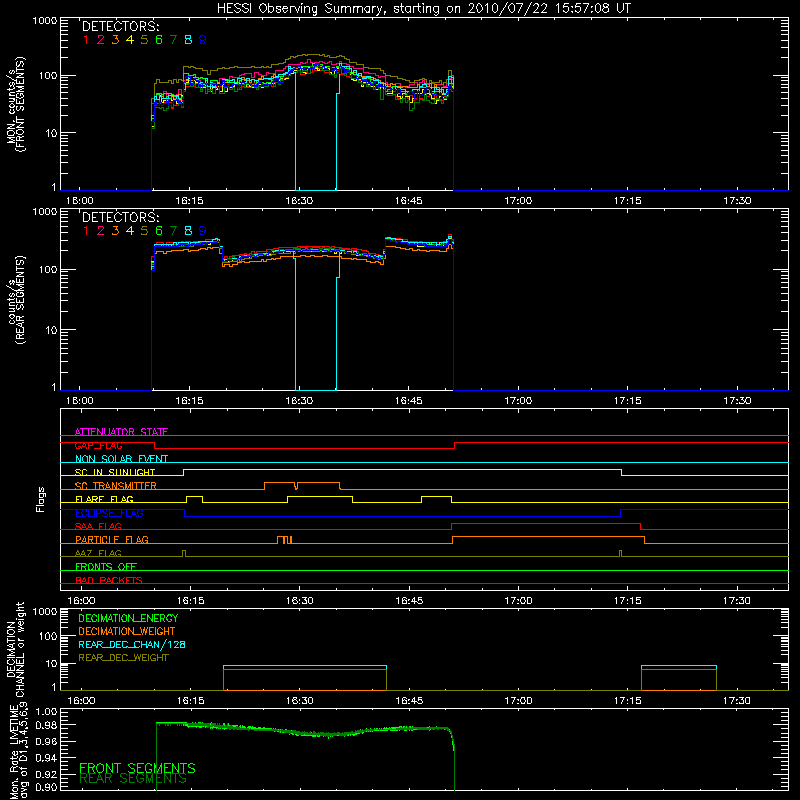Click the ECLIPSE_FLAG label
This screenshot has height=800, width=800.
pos(110,513)
